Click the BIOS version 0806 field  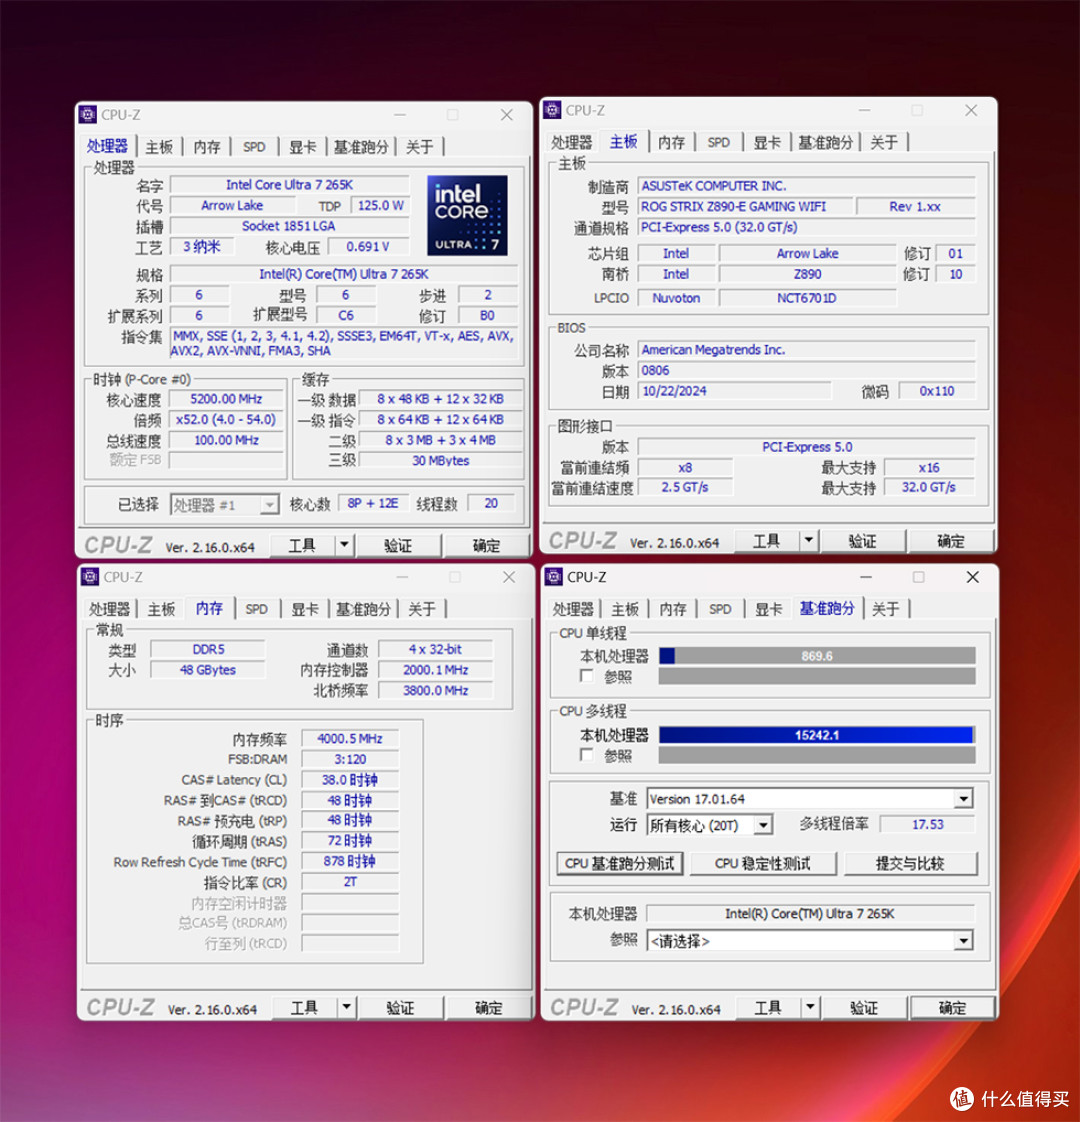pyautogui.click(x=806, y=370)
